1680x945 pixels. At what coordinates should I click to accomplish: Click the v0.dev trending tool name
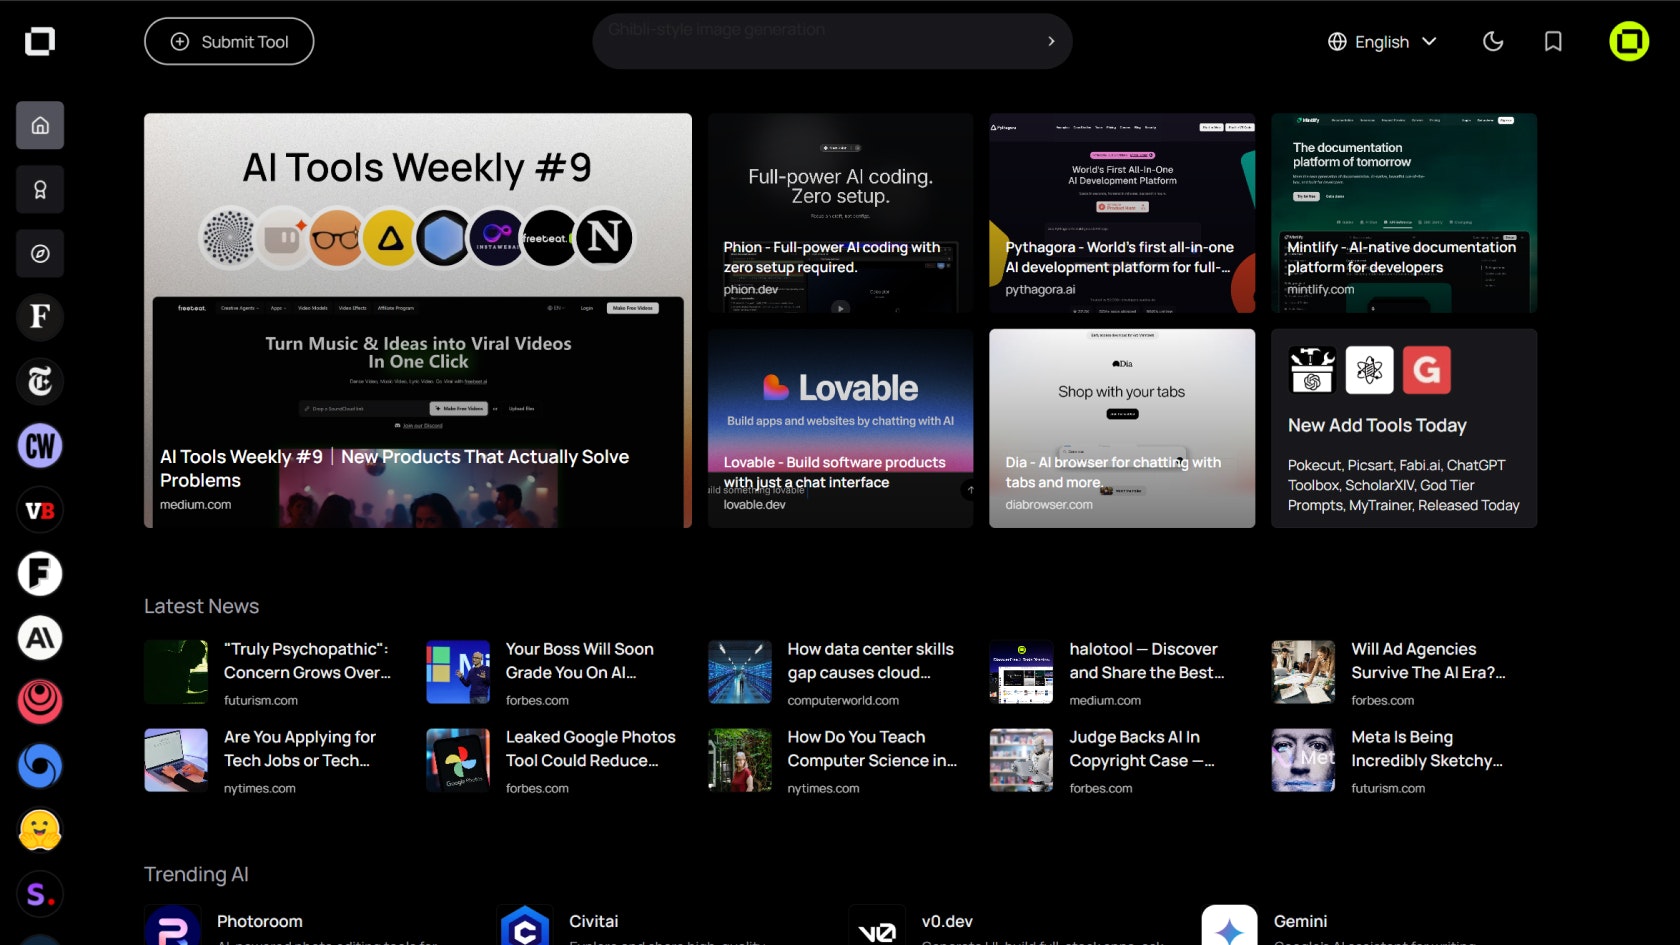(947, 921)
